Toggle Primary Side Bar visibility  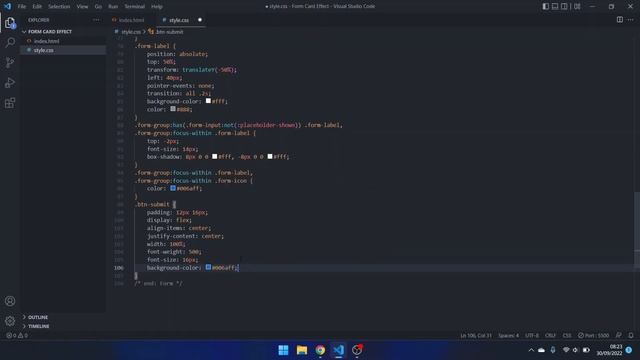tap(546, 6)
